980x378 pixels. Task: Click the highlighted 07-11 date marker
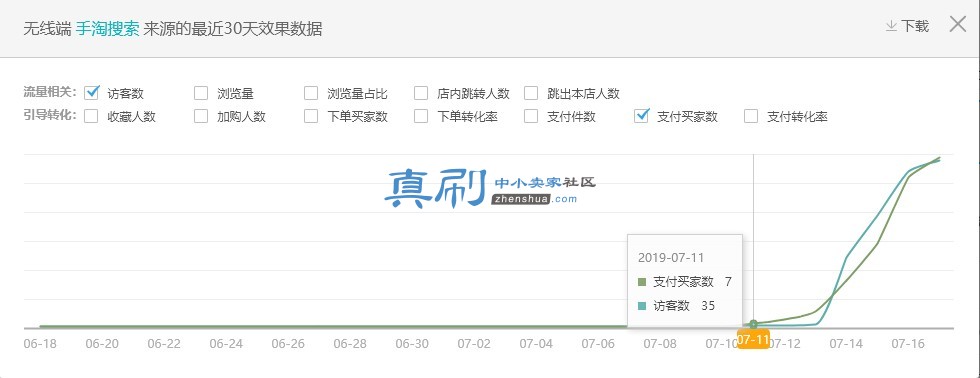753,340
